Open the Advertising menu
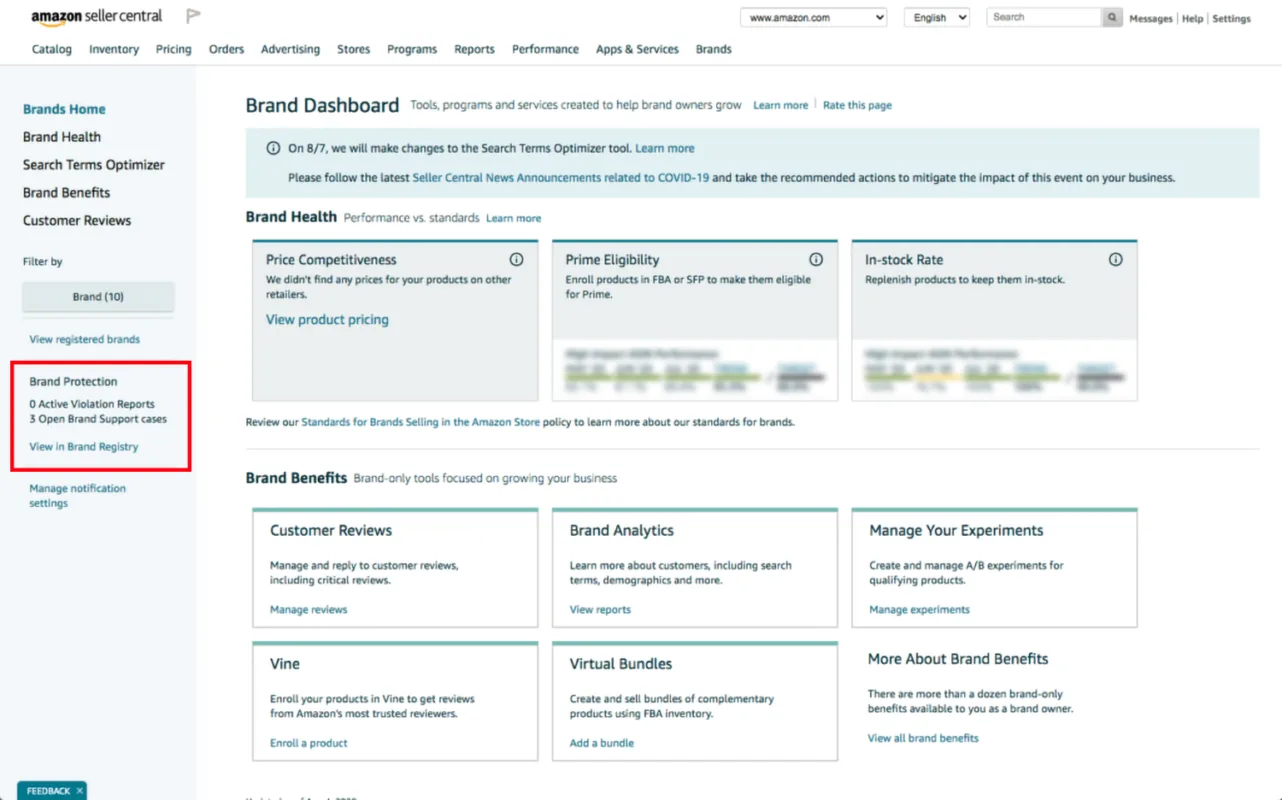The image size is (1282, 800). click(291, 49)
